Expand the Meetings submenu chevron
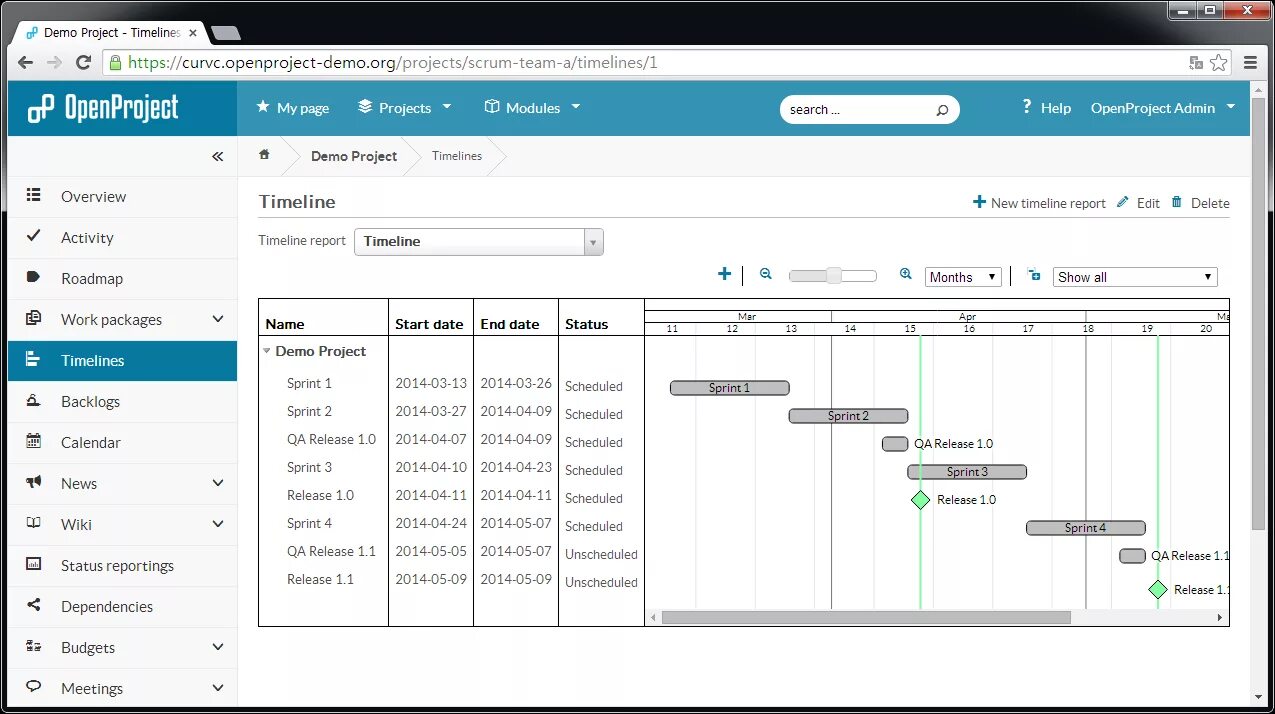Image resolution: width=1275 pixels, height=714 pixels. click(x=218, y=688)
